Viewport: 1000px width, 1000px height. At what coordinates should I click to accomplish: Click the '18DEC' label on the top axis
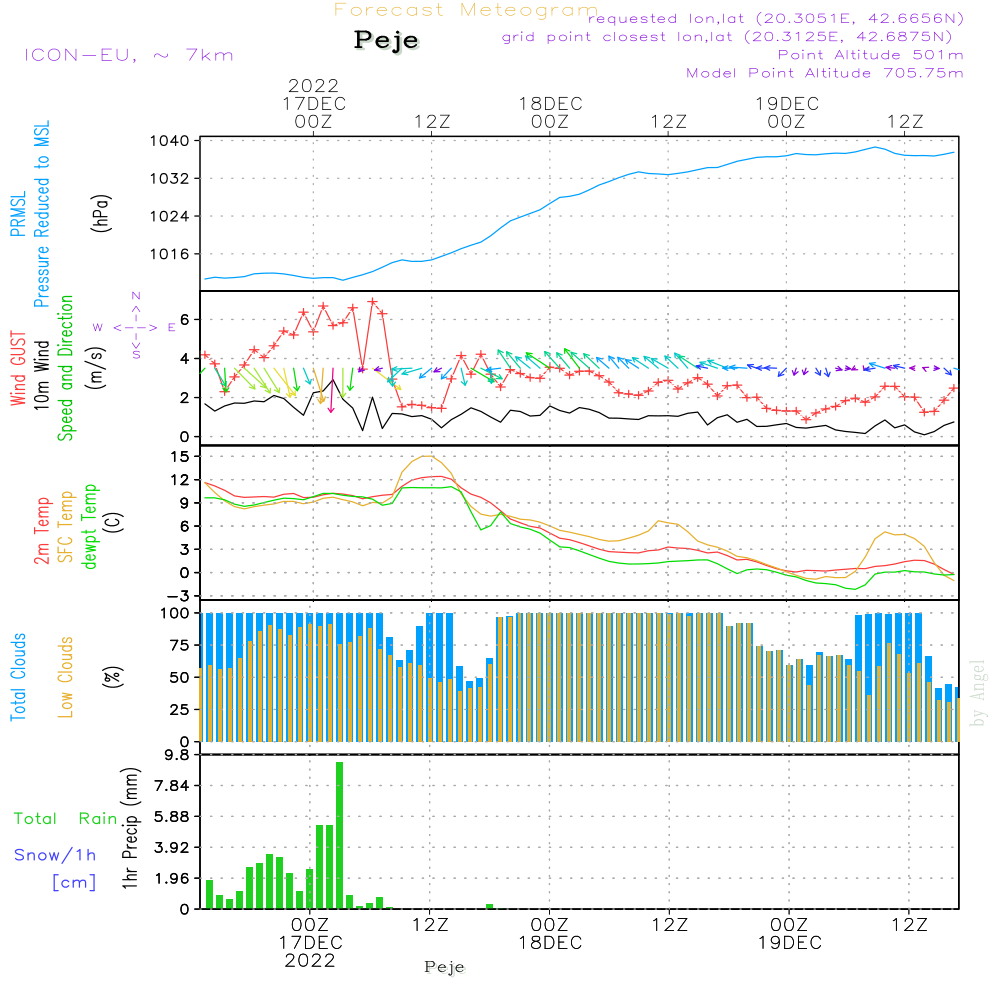click(x=550, y=103)
